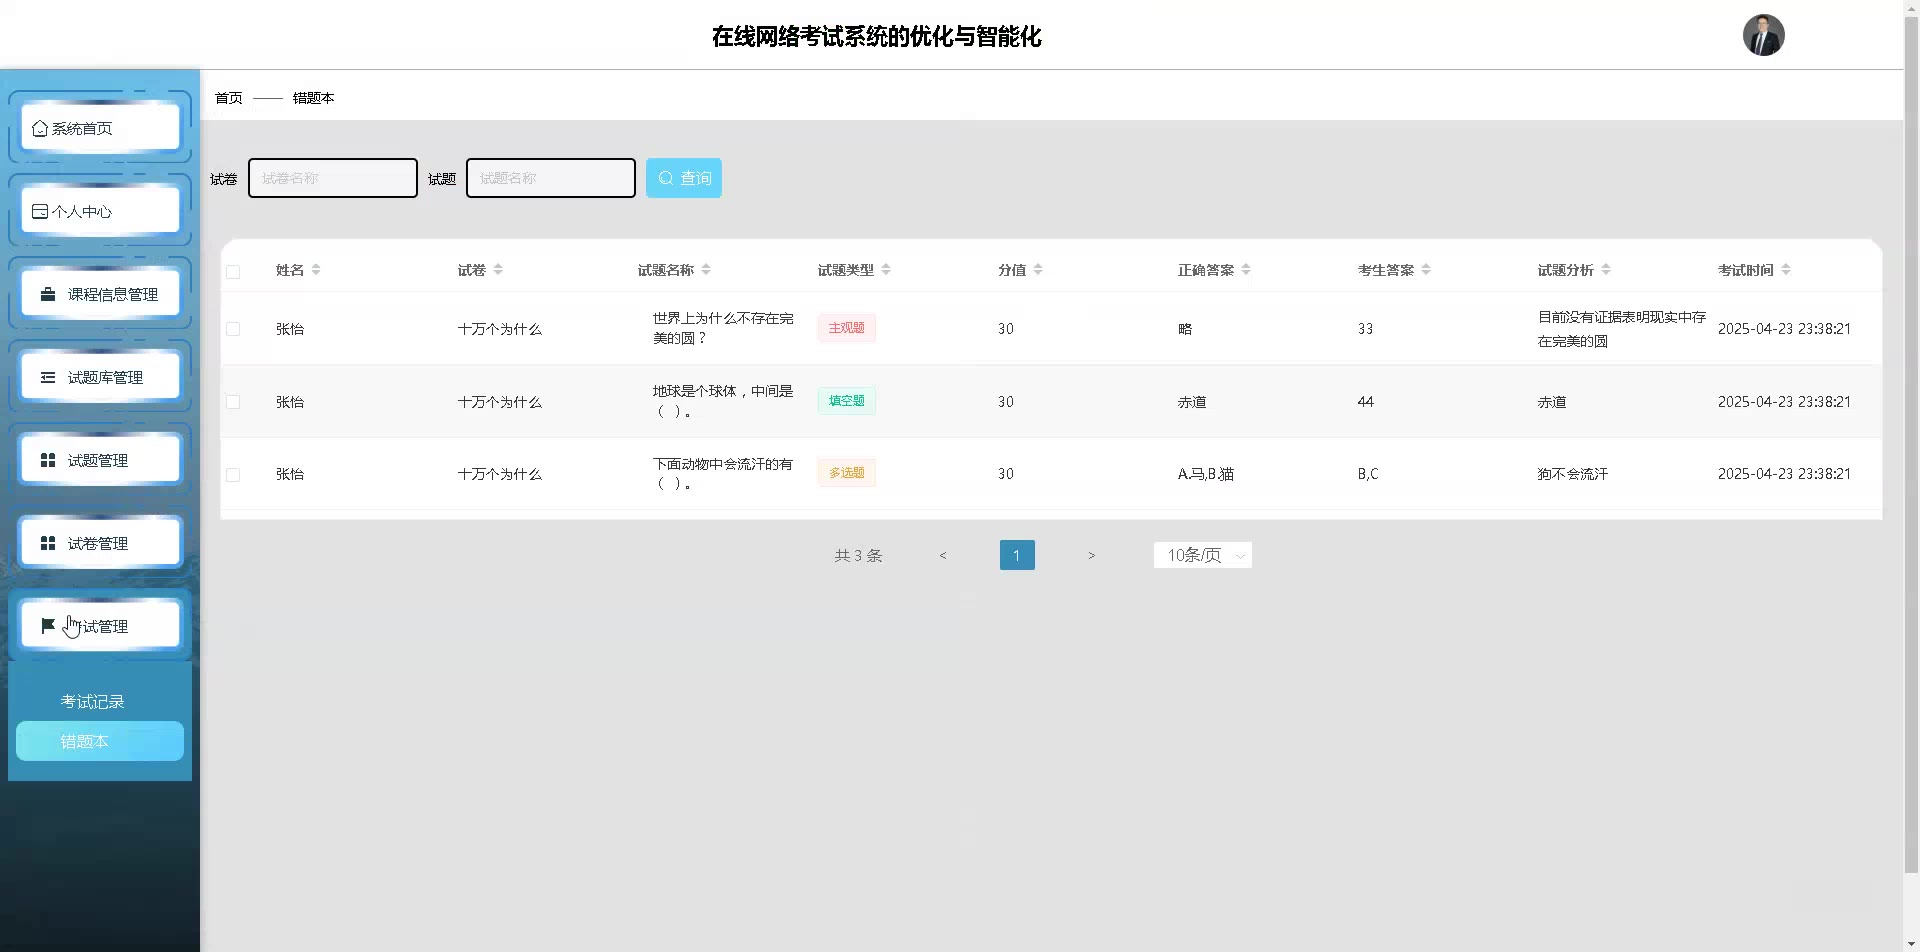1920x952 pixels.
Task: Sort the table by 分值 column
Action: [1038, 270]
